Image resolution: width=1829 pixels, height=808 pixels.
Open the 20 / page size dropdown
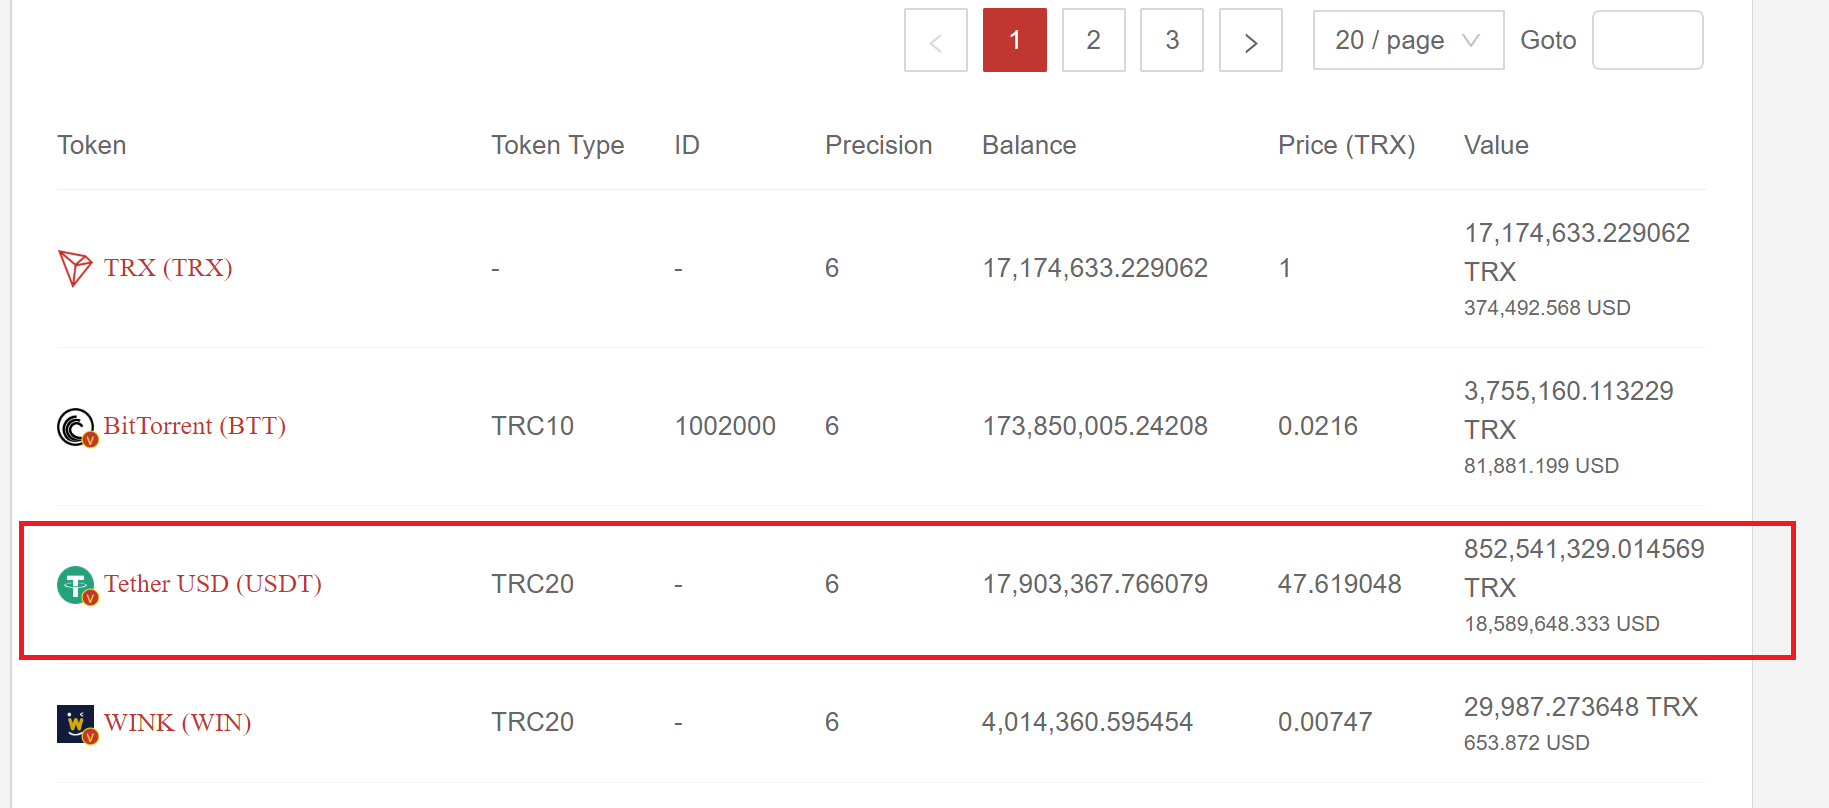tap(1407, 41)
